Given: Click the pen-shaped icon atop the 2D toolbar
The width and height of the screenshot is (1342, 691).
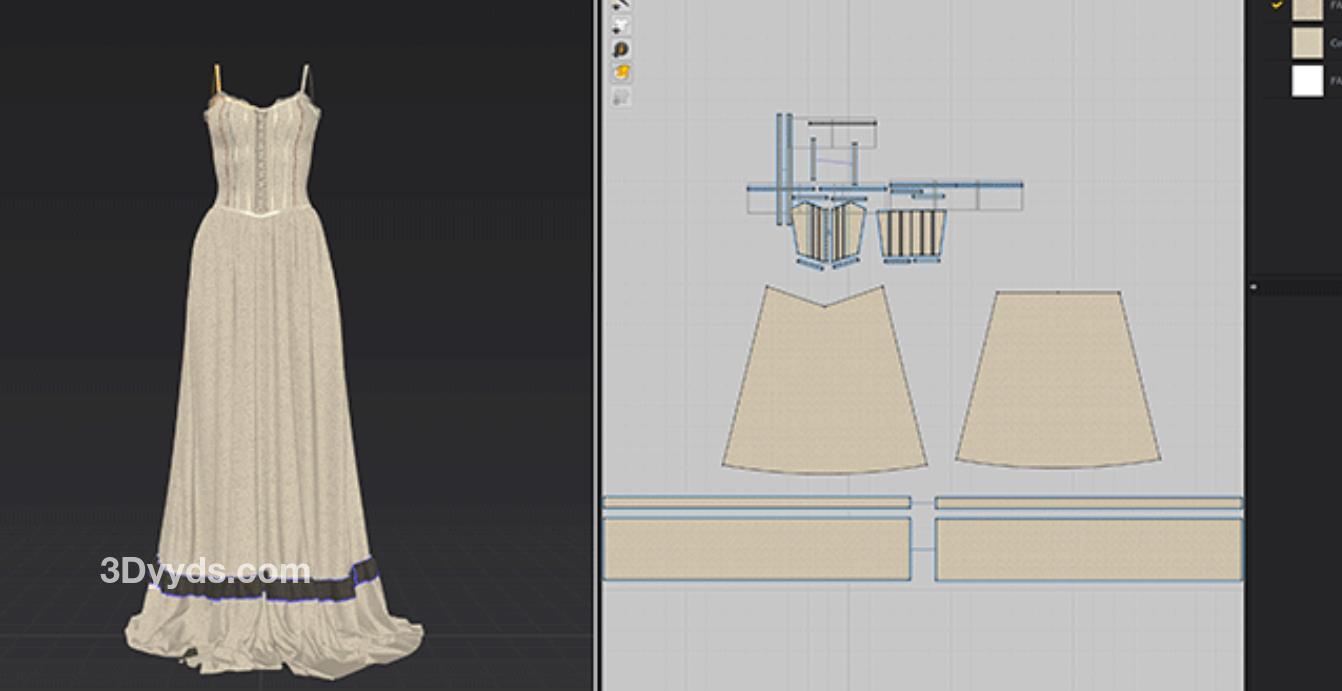Looking at the screenshot, I should (621, 5).
